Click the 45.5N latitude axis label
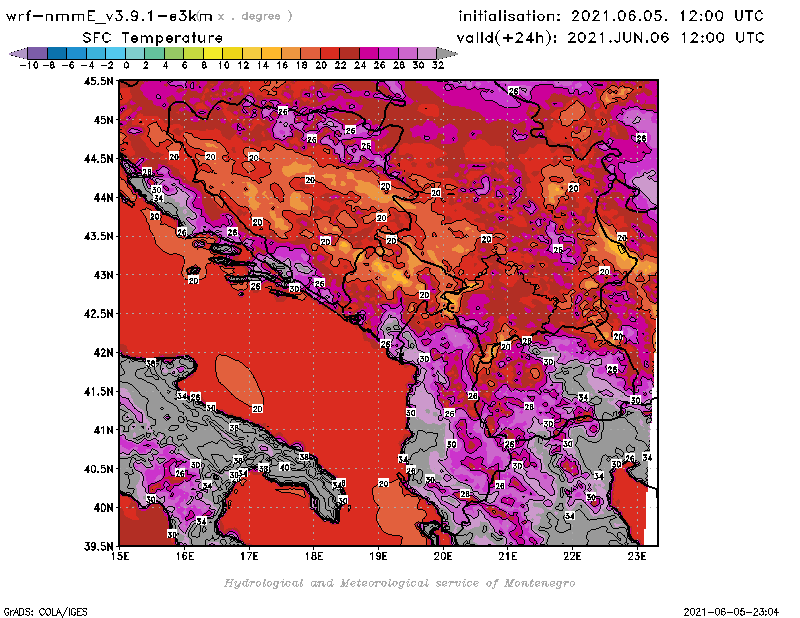Image resolution: width=800 pixels, height=618 pixels. pos(98,81)
